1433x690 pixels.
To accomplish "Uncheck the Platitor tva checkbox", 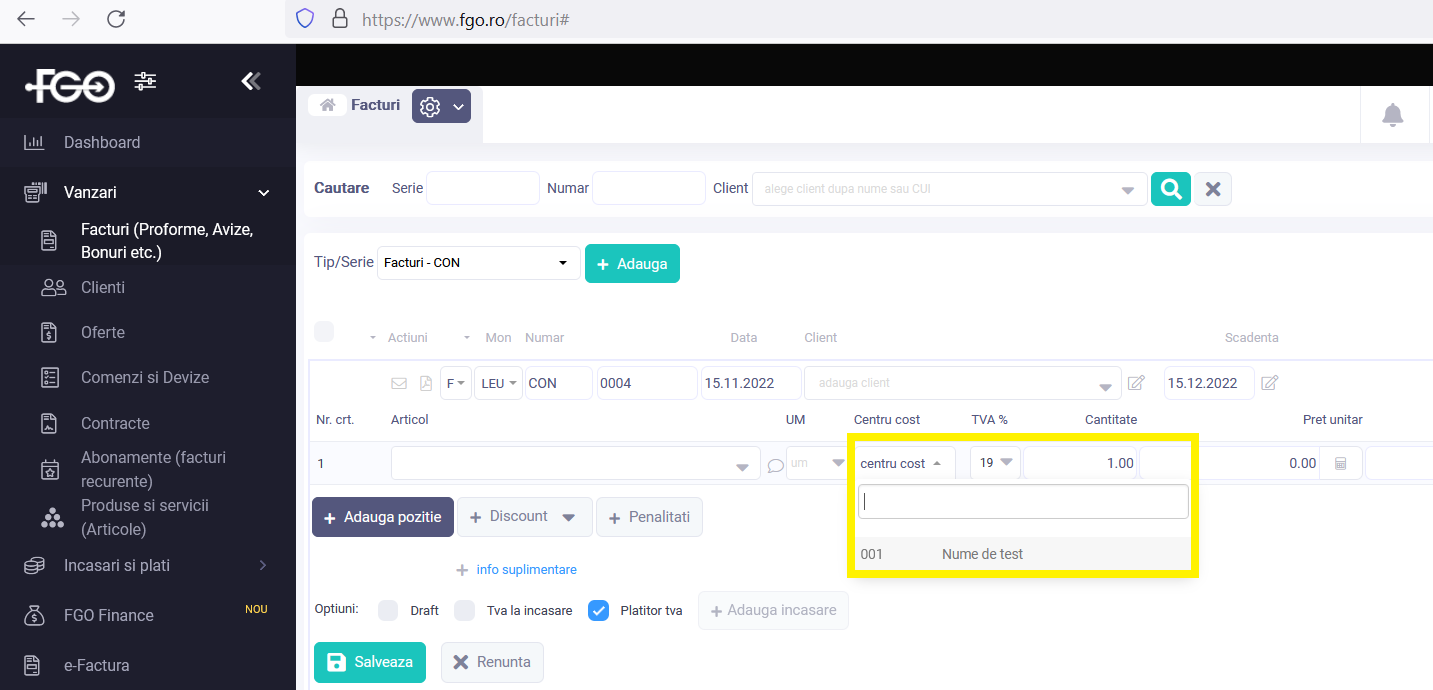I will (598, 610).
